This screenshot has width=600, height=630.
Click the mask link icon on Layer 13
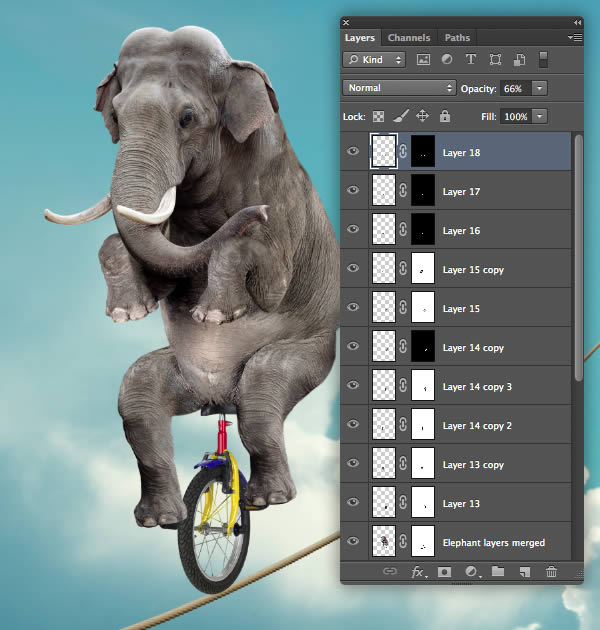tap(403, 502)
